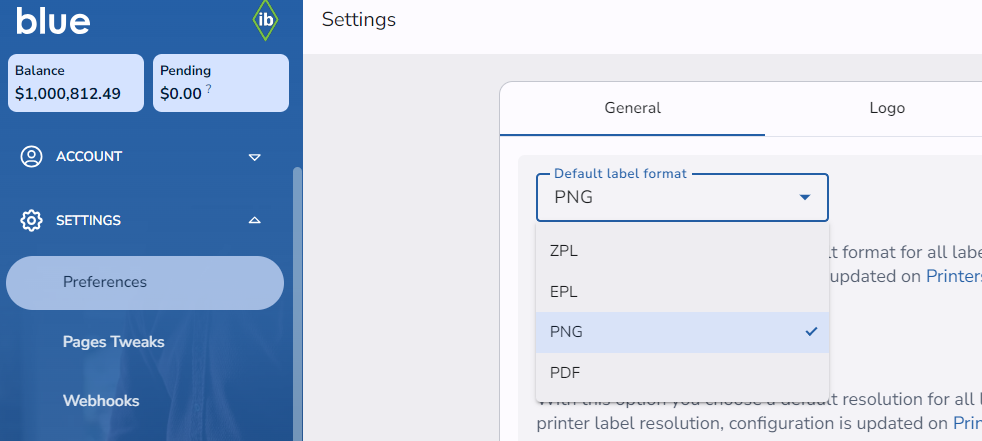Open the Printers link in the label format description

click(x=953, y=276)
